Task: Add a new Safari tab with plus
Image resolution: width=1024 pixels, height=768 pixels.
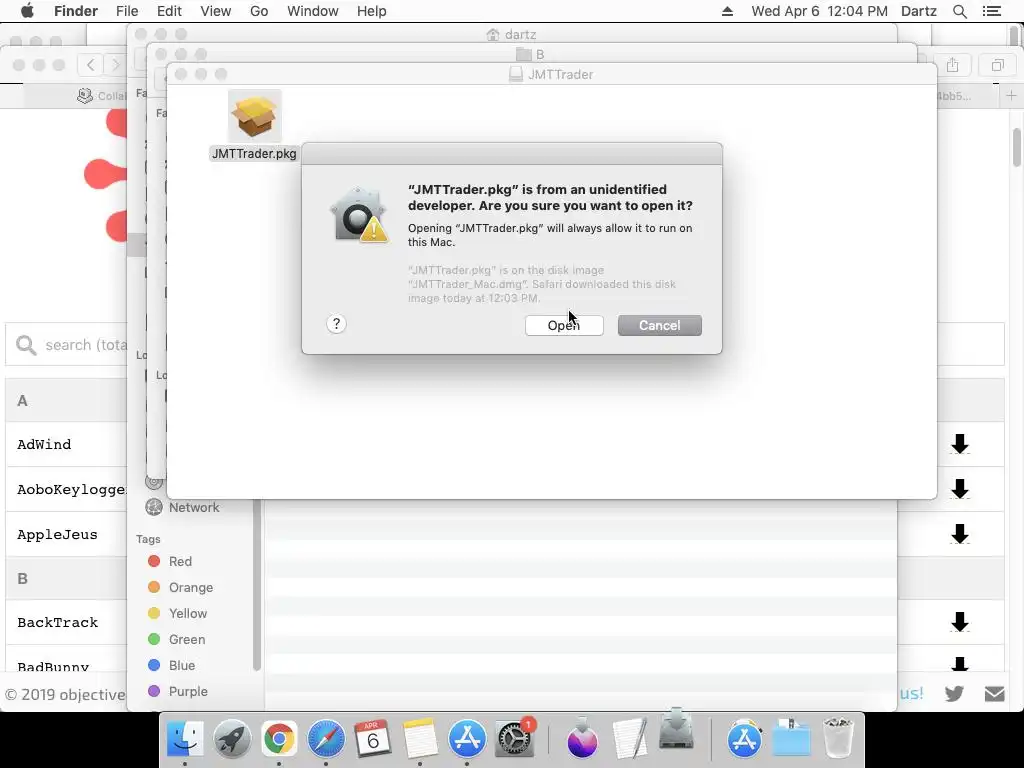Action: (1012, 96)
